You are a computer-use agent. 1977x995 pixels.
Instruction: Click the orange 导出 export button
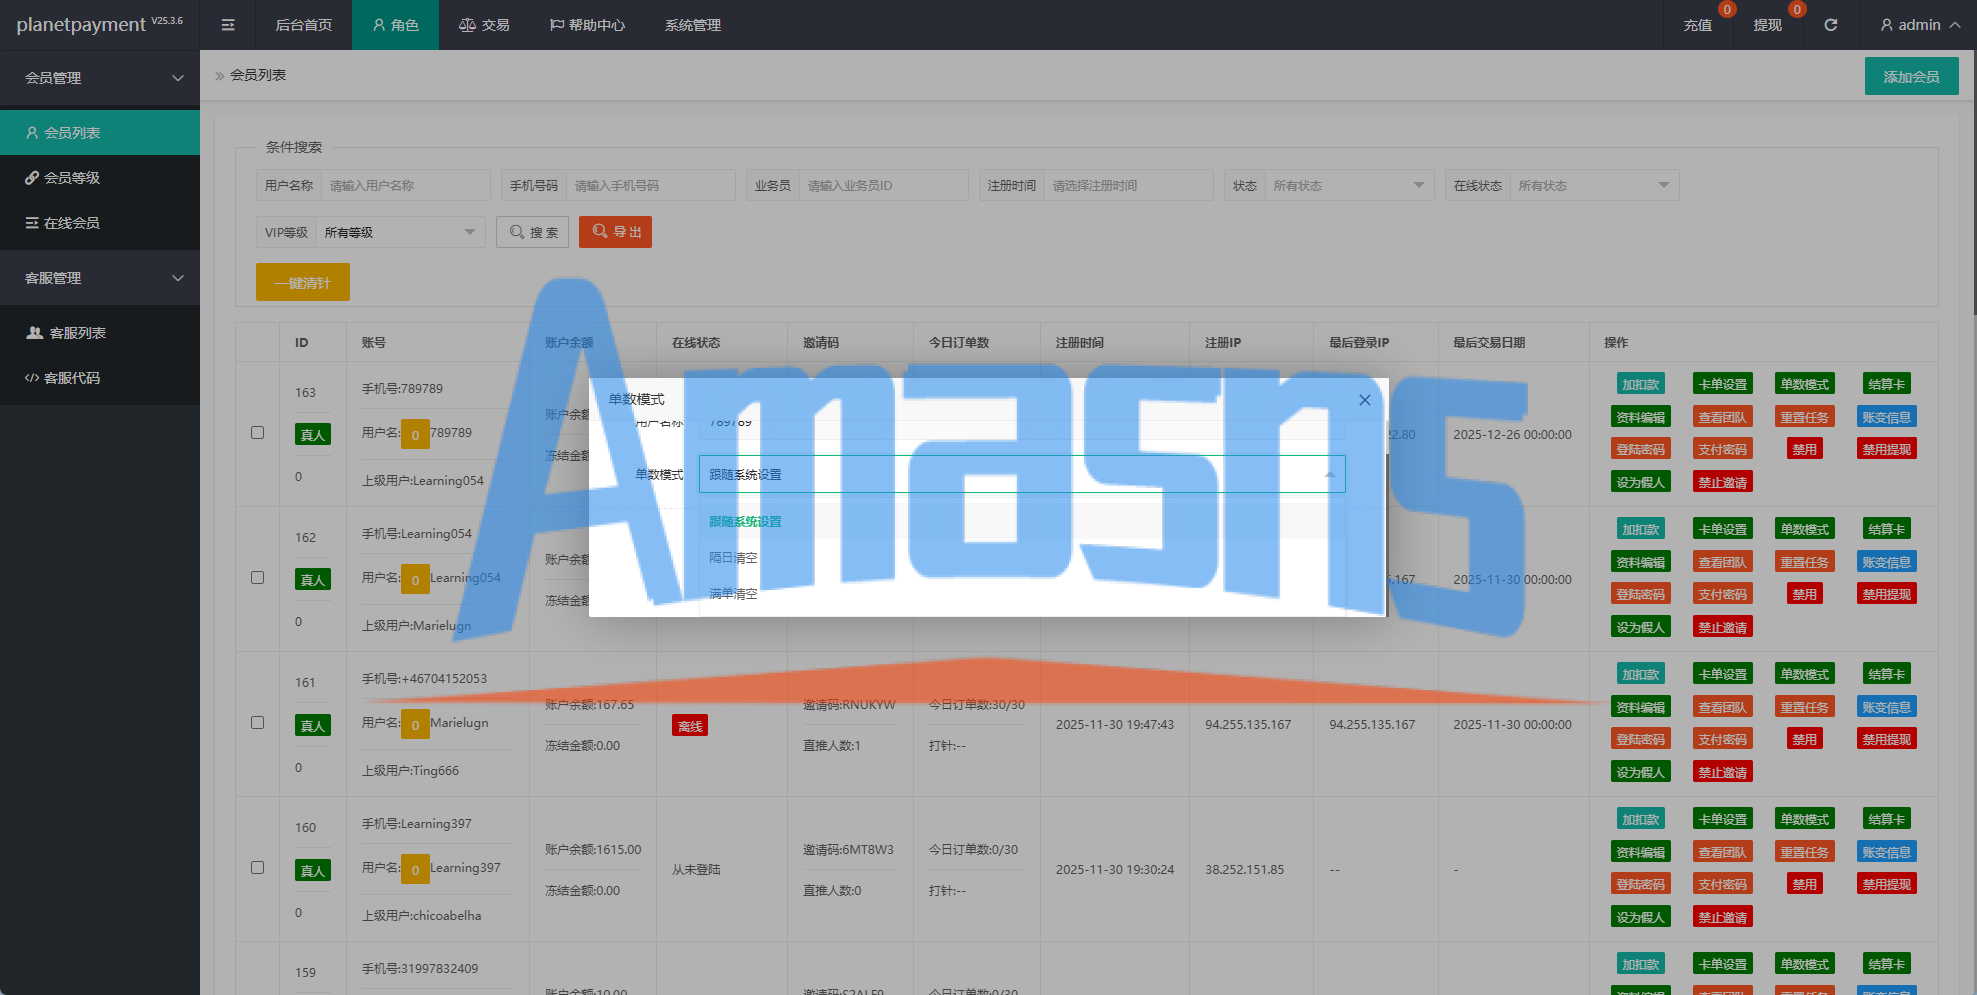coord(615,232)
